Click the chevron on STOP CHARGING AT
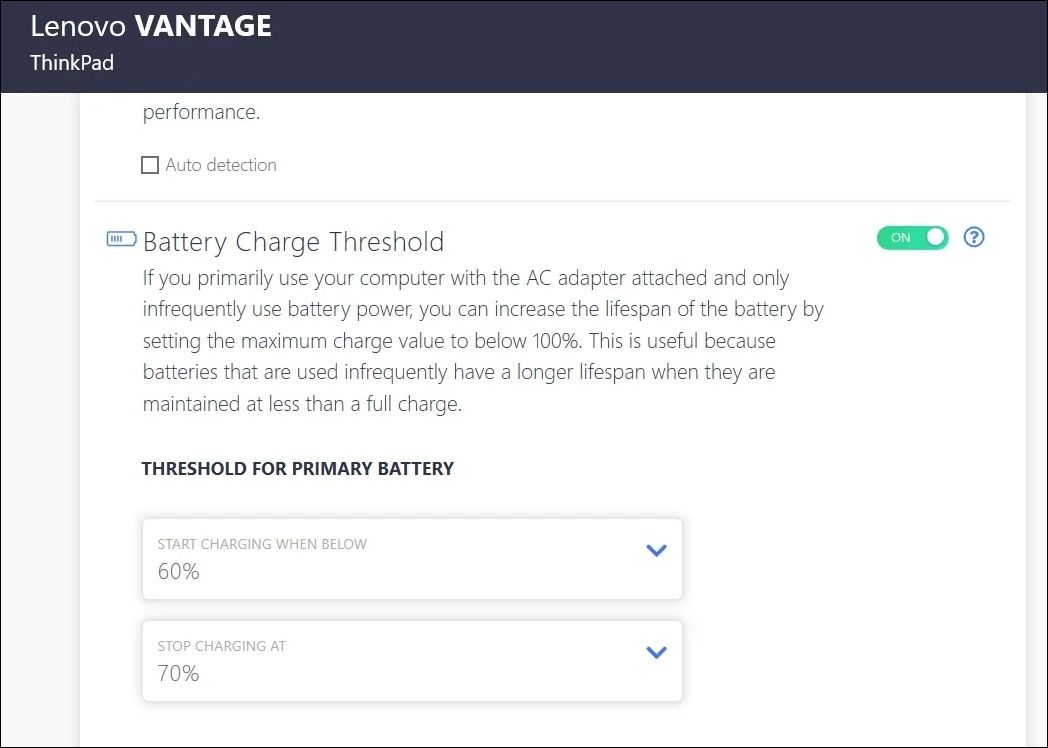This screenshot has height=748, width=1048. (657, 651)
